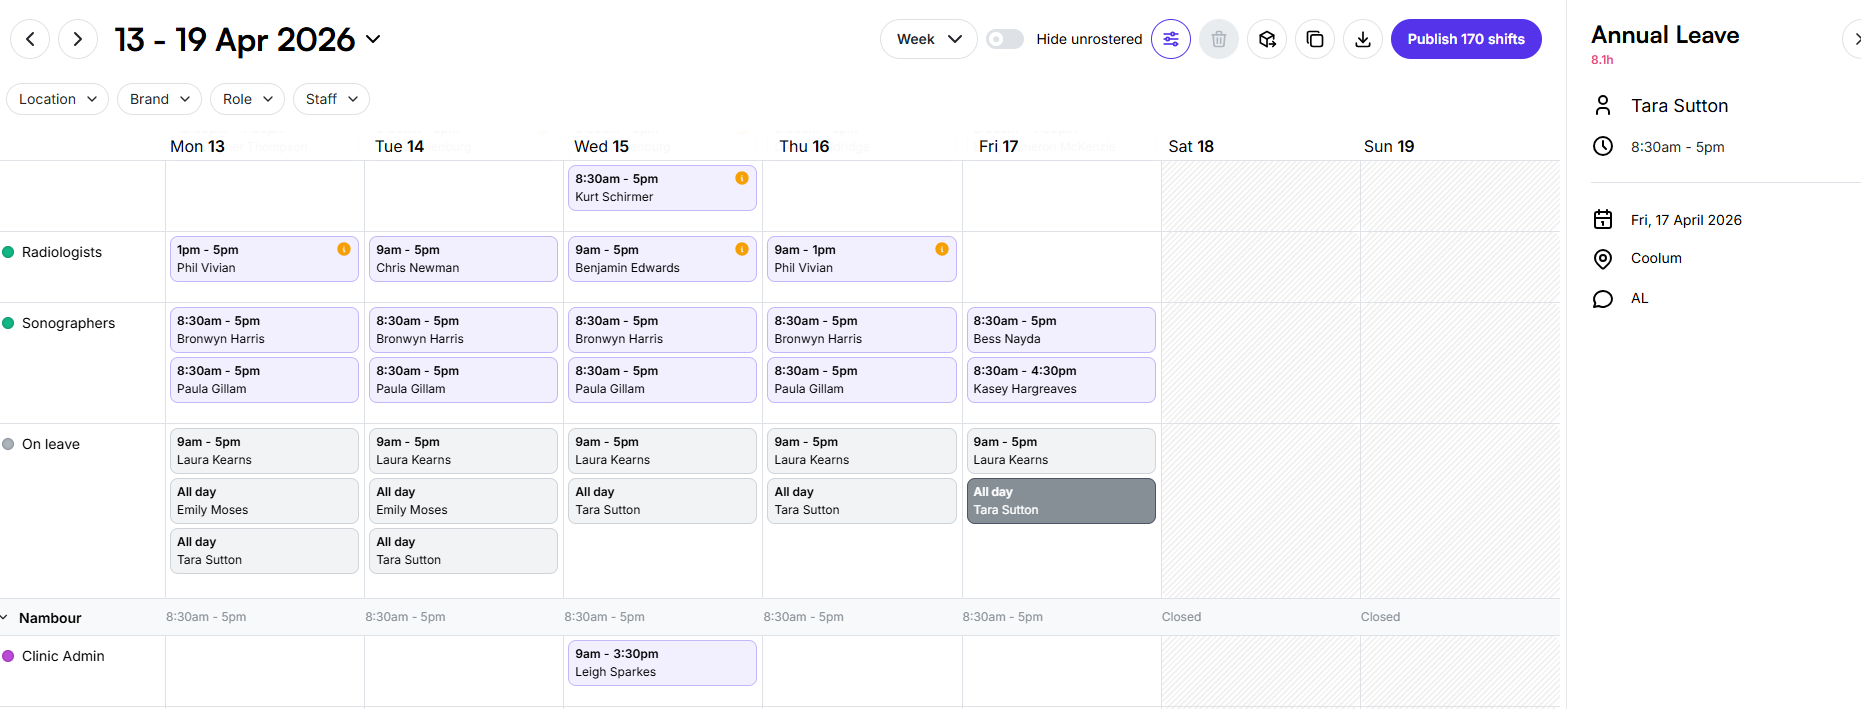Image resolution: width=1861 pixels, height=709 pixels.
Task: Select the Mon 13 column header
Action: point(197,146)
